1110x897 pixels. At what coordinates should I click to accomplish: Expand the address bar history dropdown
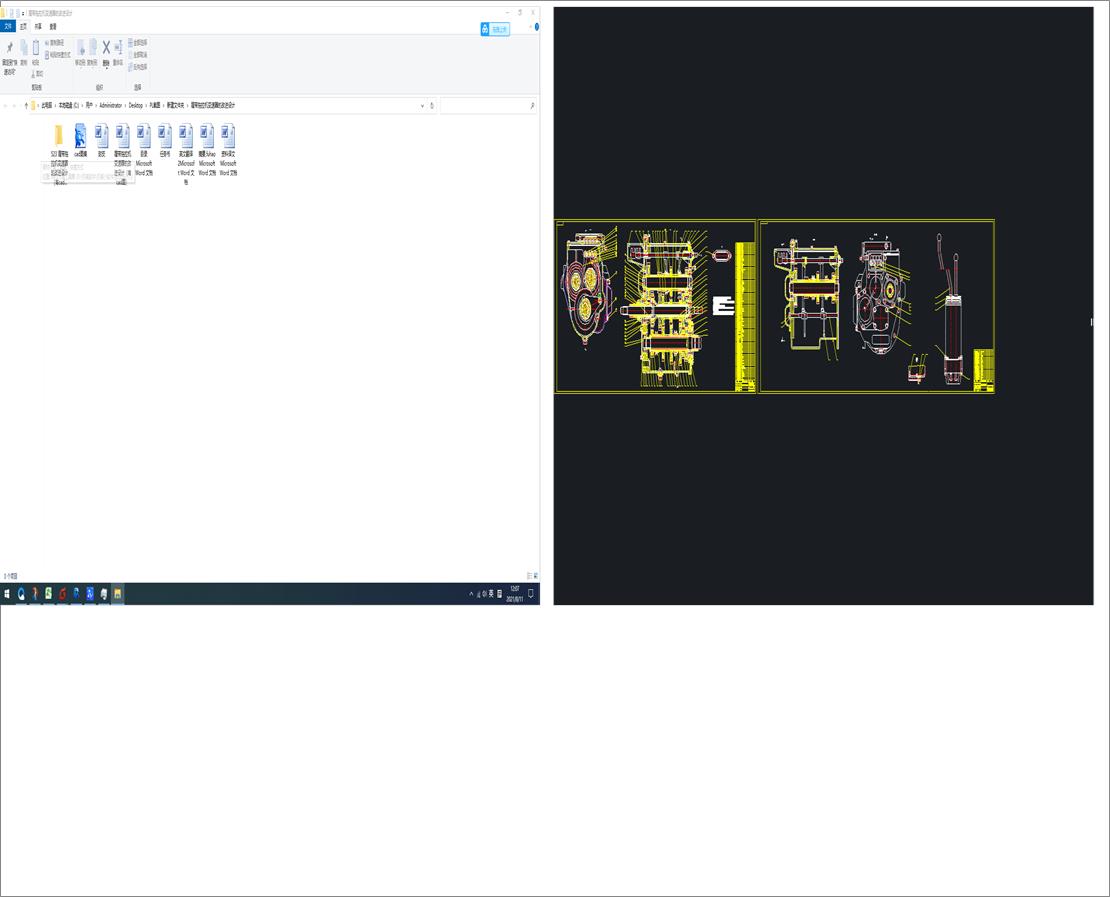click(423, 105)
